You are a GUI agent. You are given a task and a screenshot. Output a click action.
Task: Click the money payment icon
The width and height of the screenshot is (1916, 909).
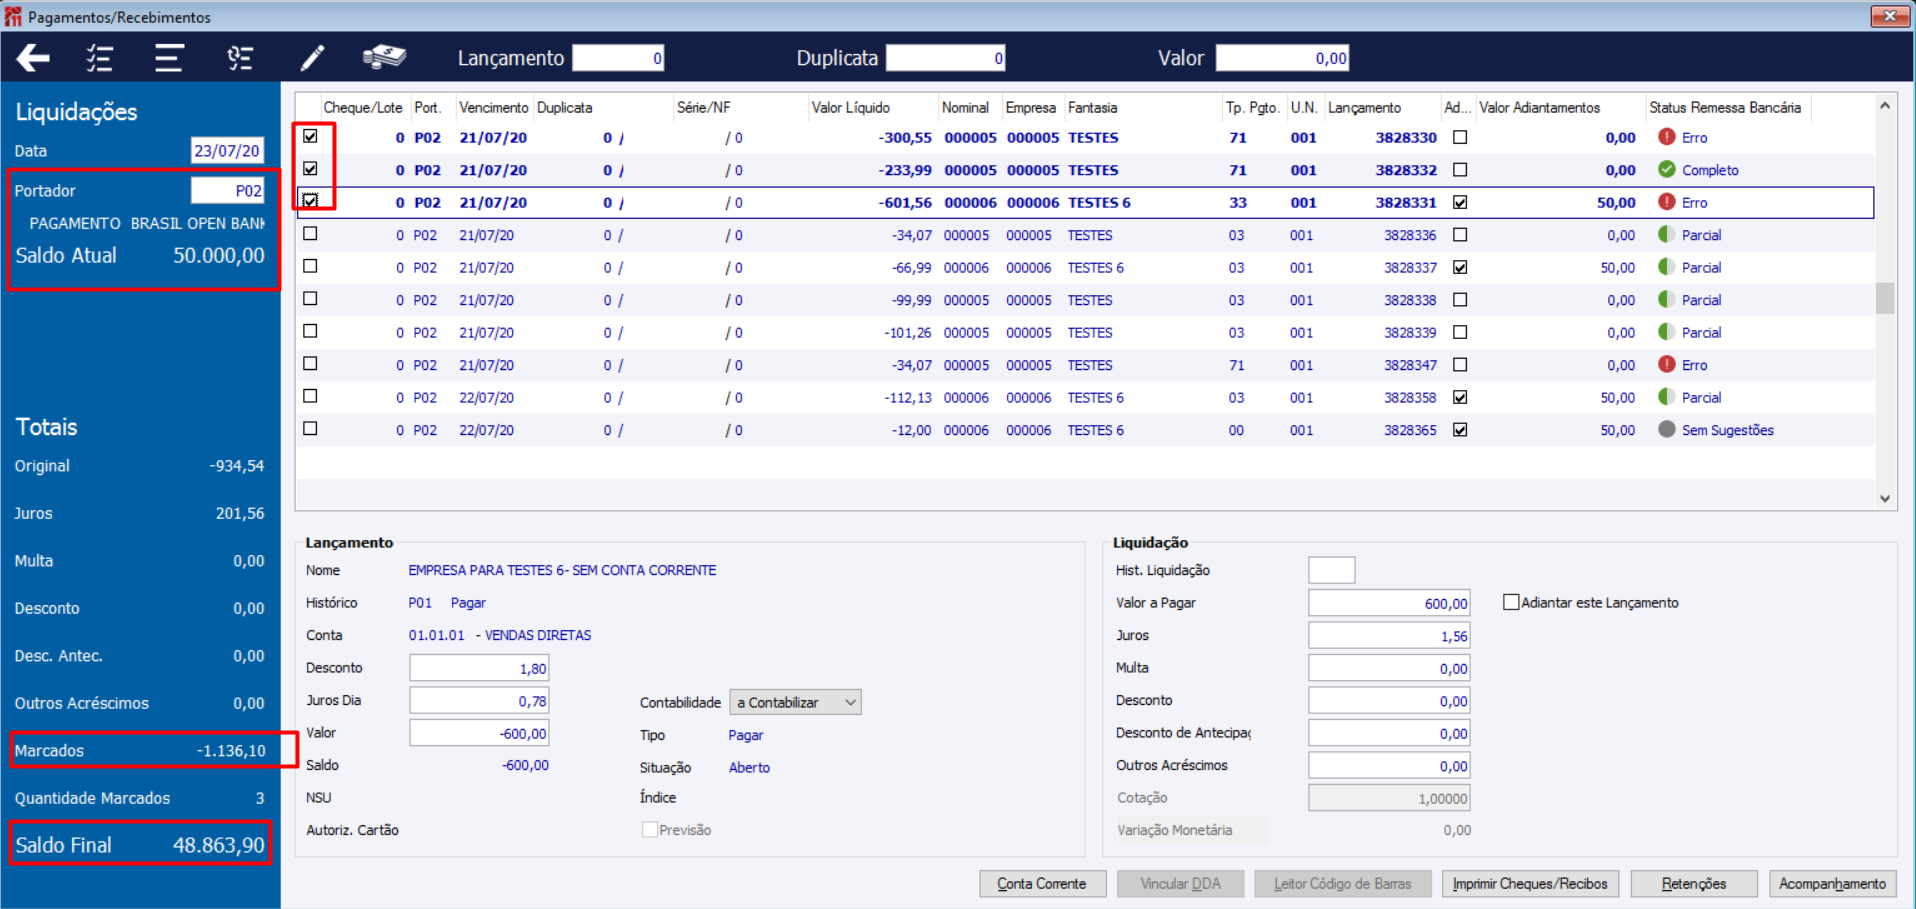[384, 56]
